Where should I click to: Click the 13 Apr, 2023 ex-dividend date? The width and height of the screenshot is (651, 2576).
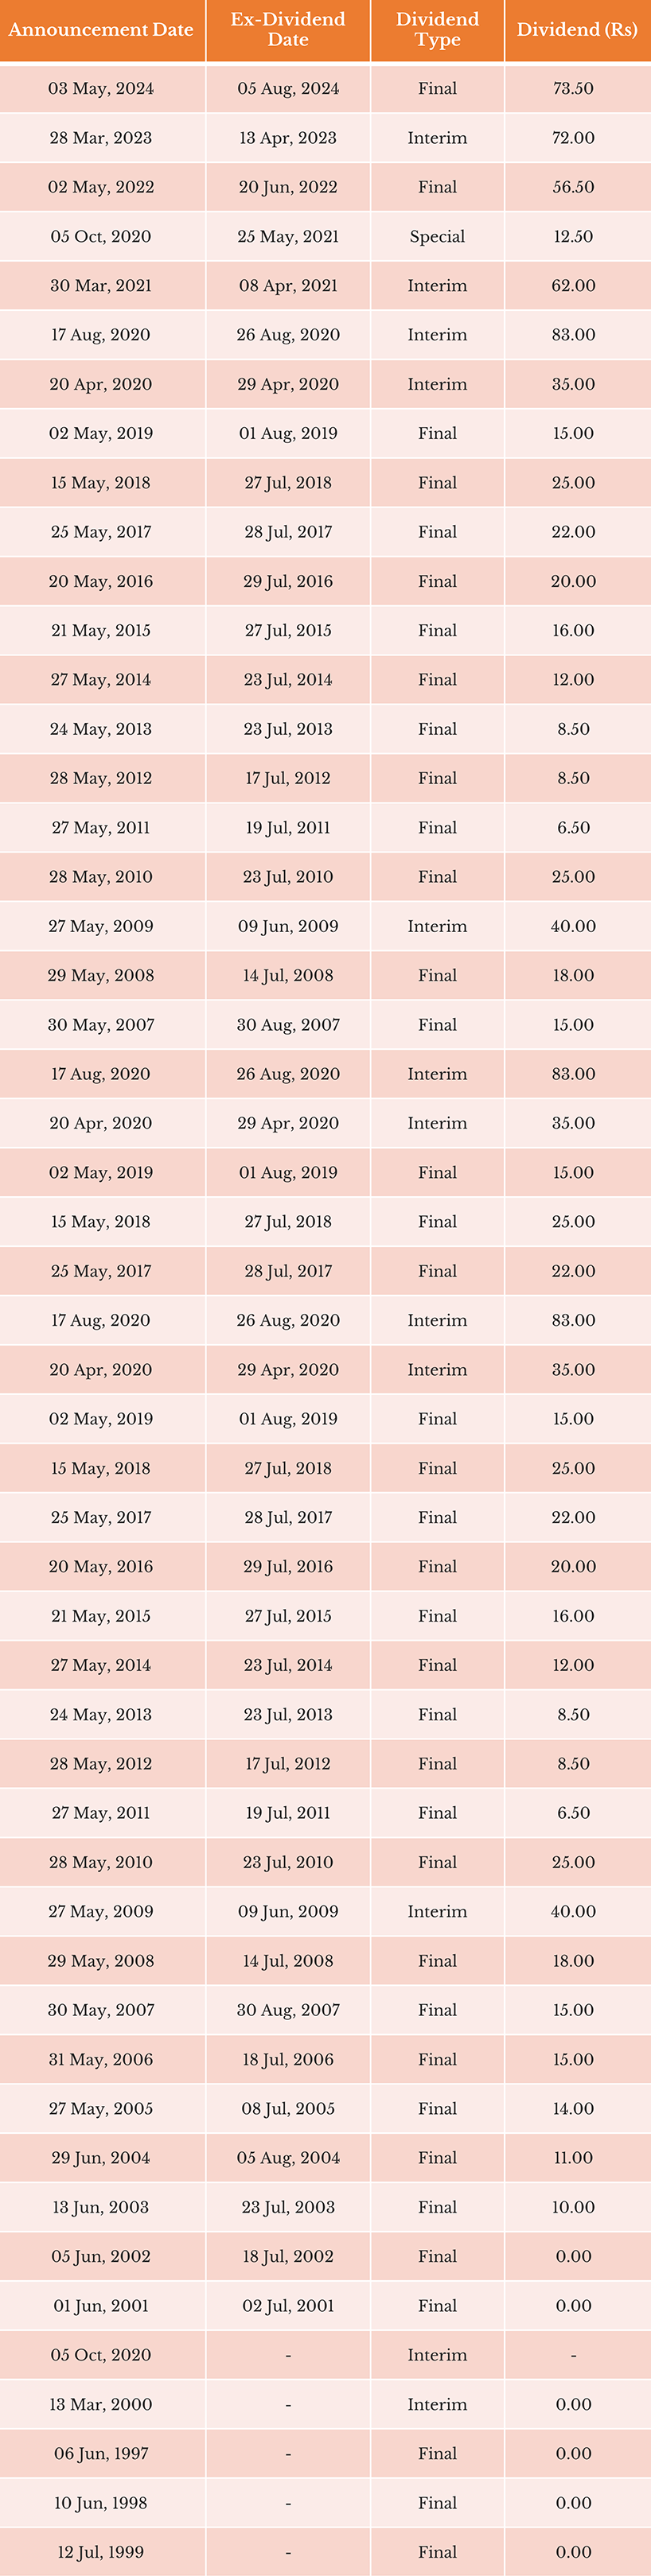click(x=288, y=138)
